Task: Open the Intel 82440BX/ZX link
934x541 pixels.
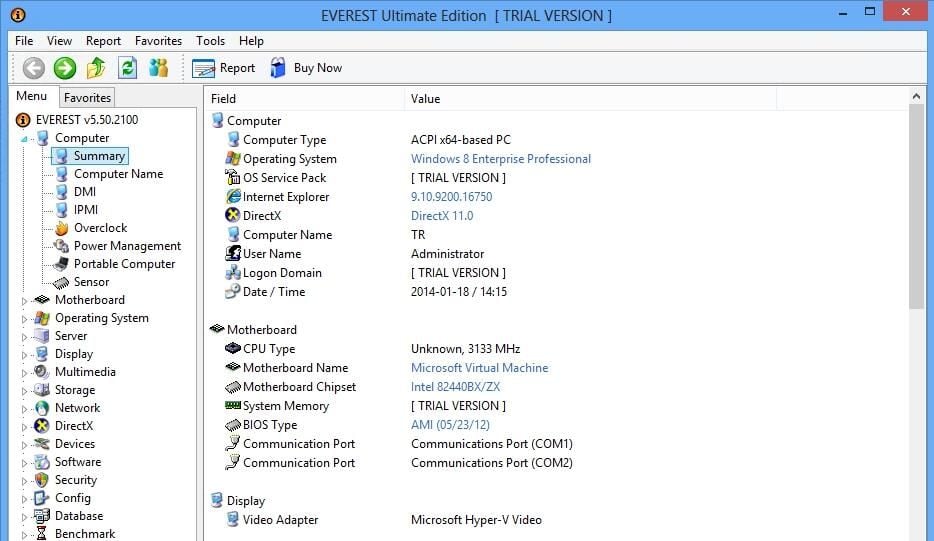Action: click(x=456, y=387)
